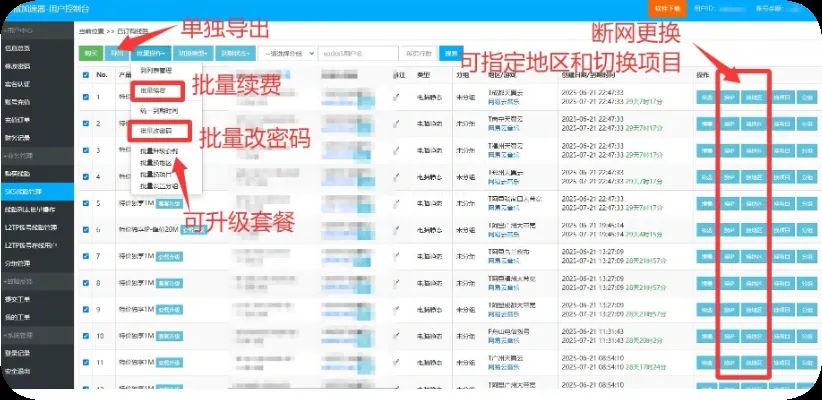Choose 批量换地区 from the batch menu
This screenshot has width=822, height=400.
click(x=156, y=163)
